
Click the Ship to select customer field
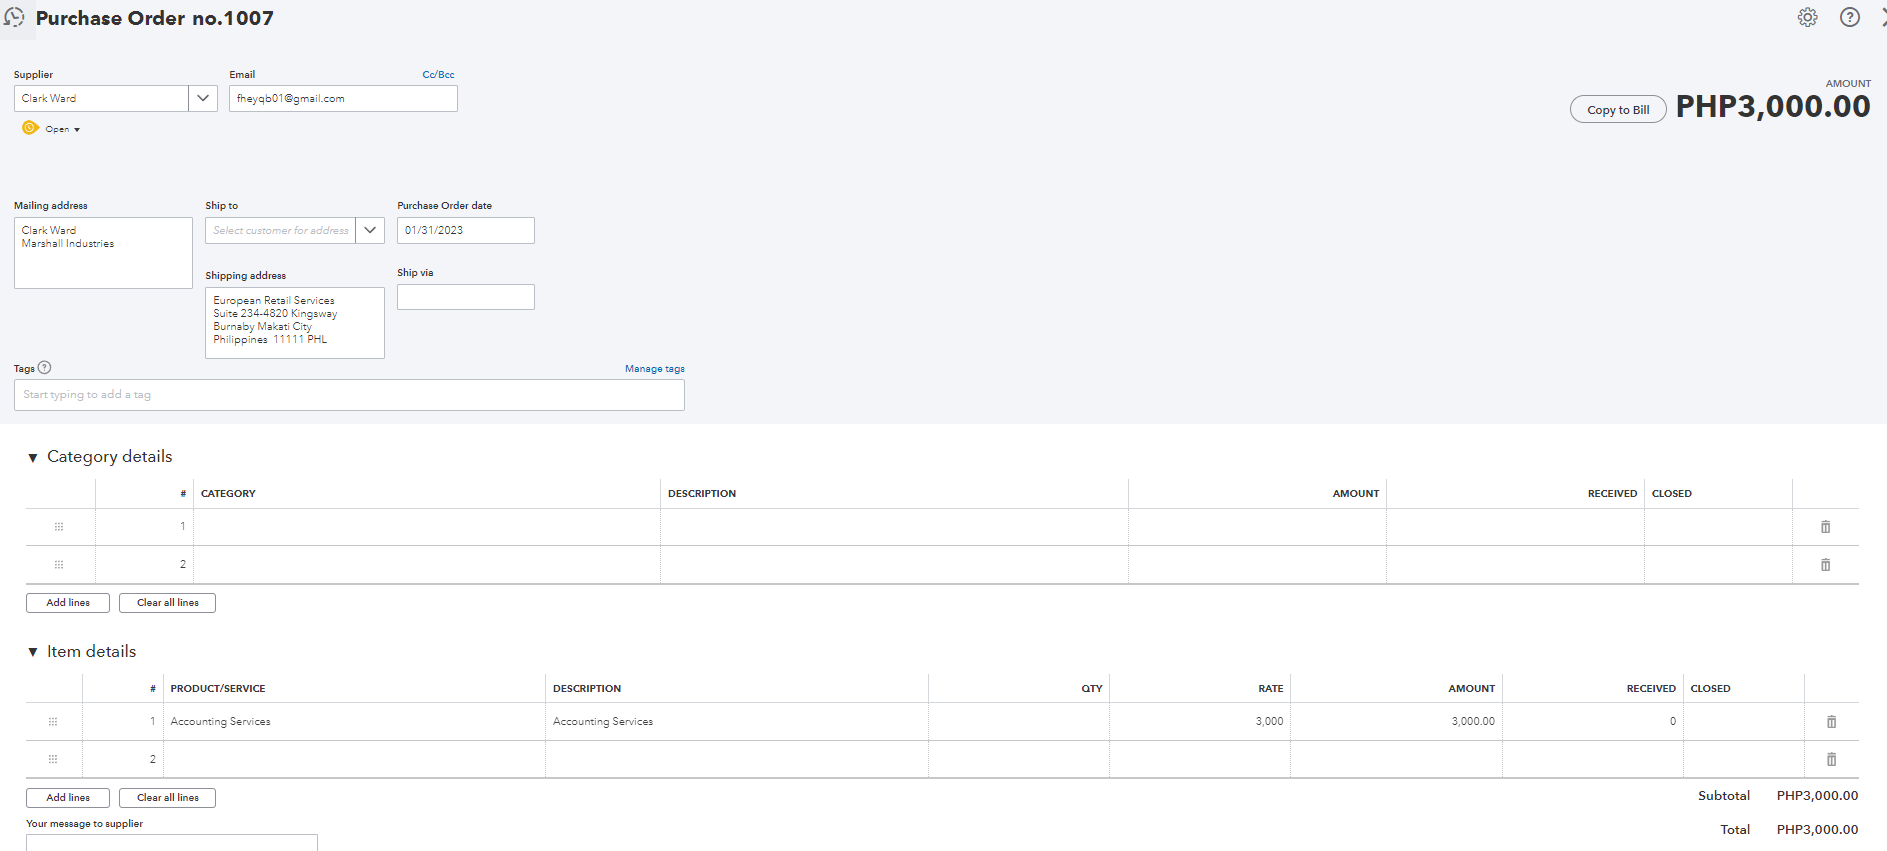point(280,230)
